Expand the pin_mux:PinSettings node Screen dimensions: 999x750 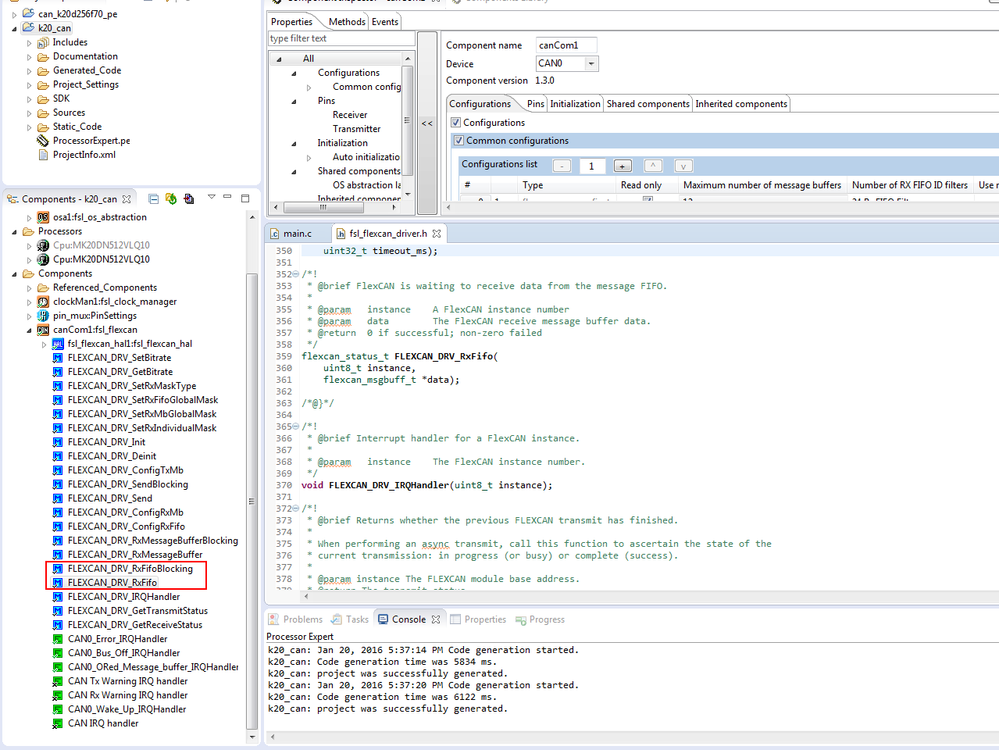(29, 316)
